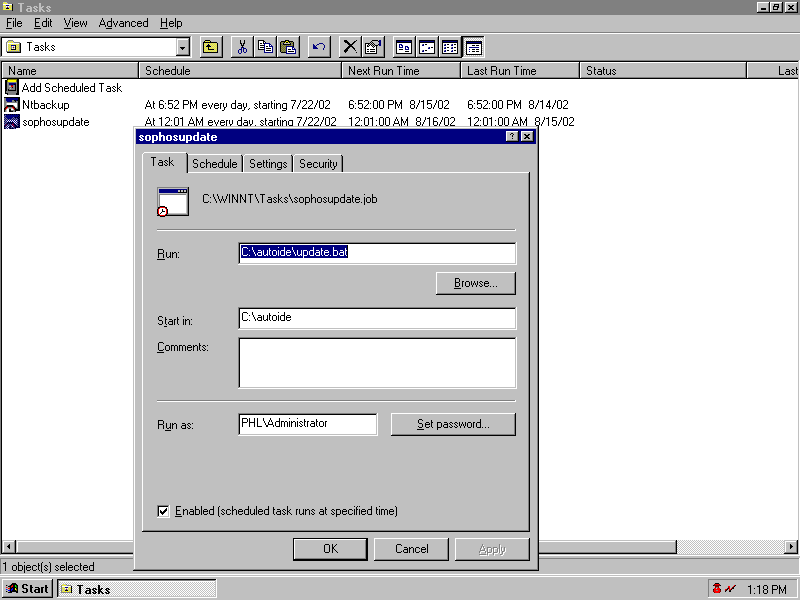
Task: Click the Comments text area
Action: 377,363
